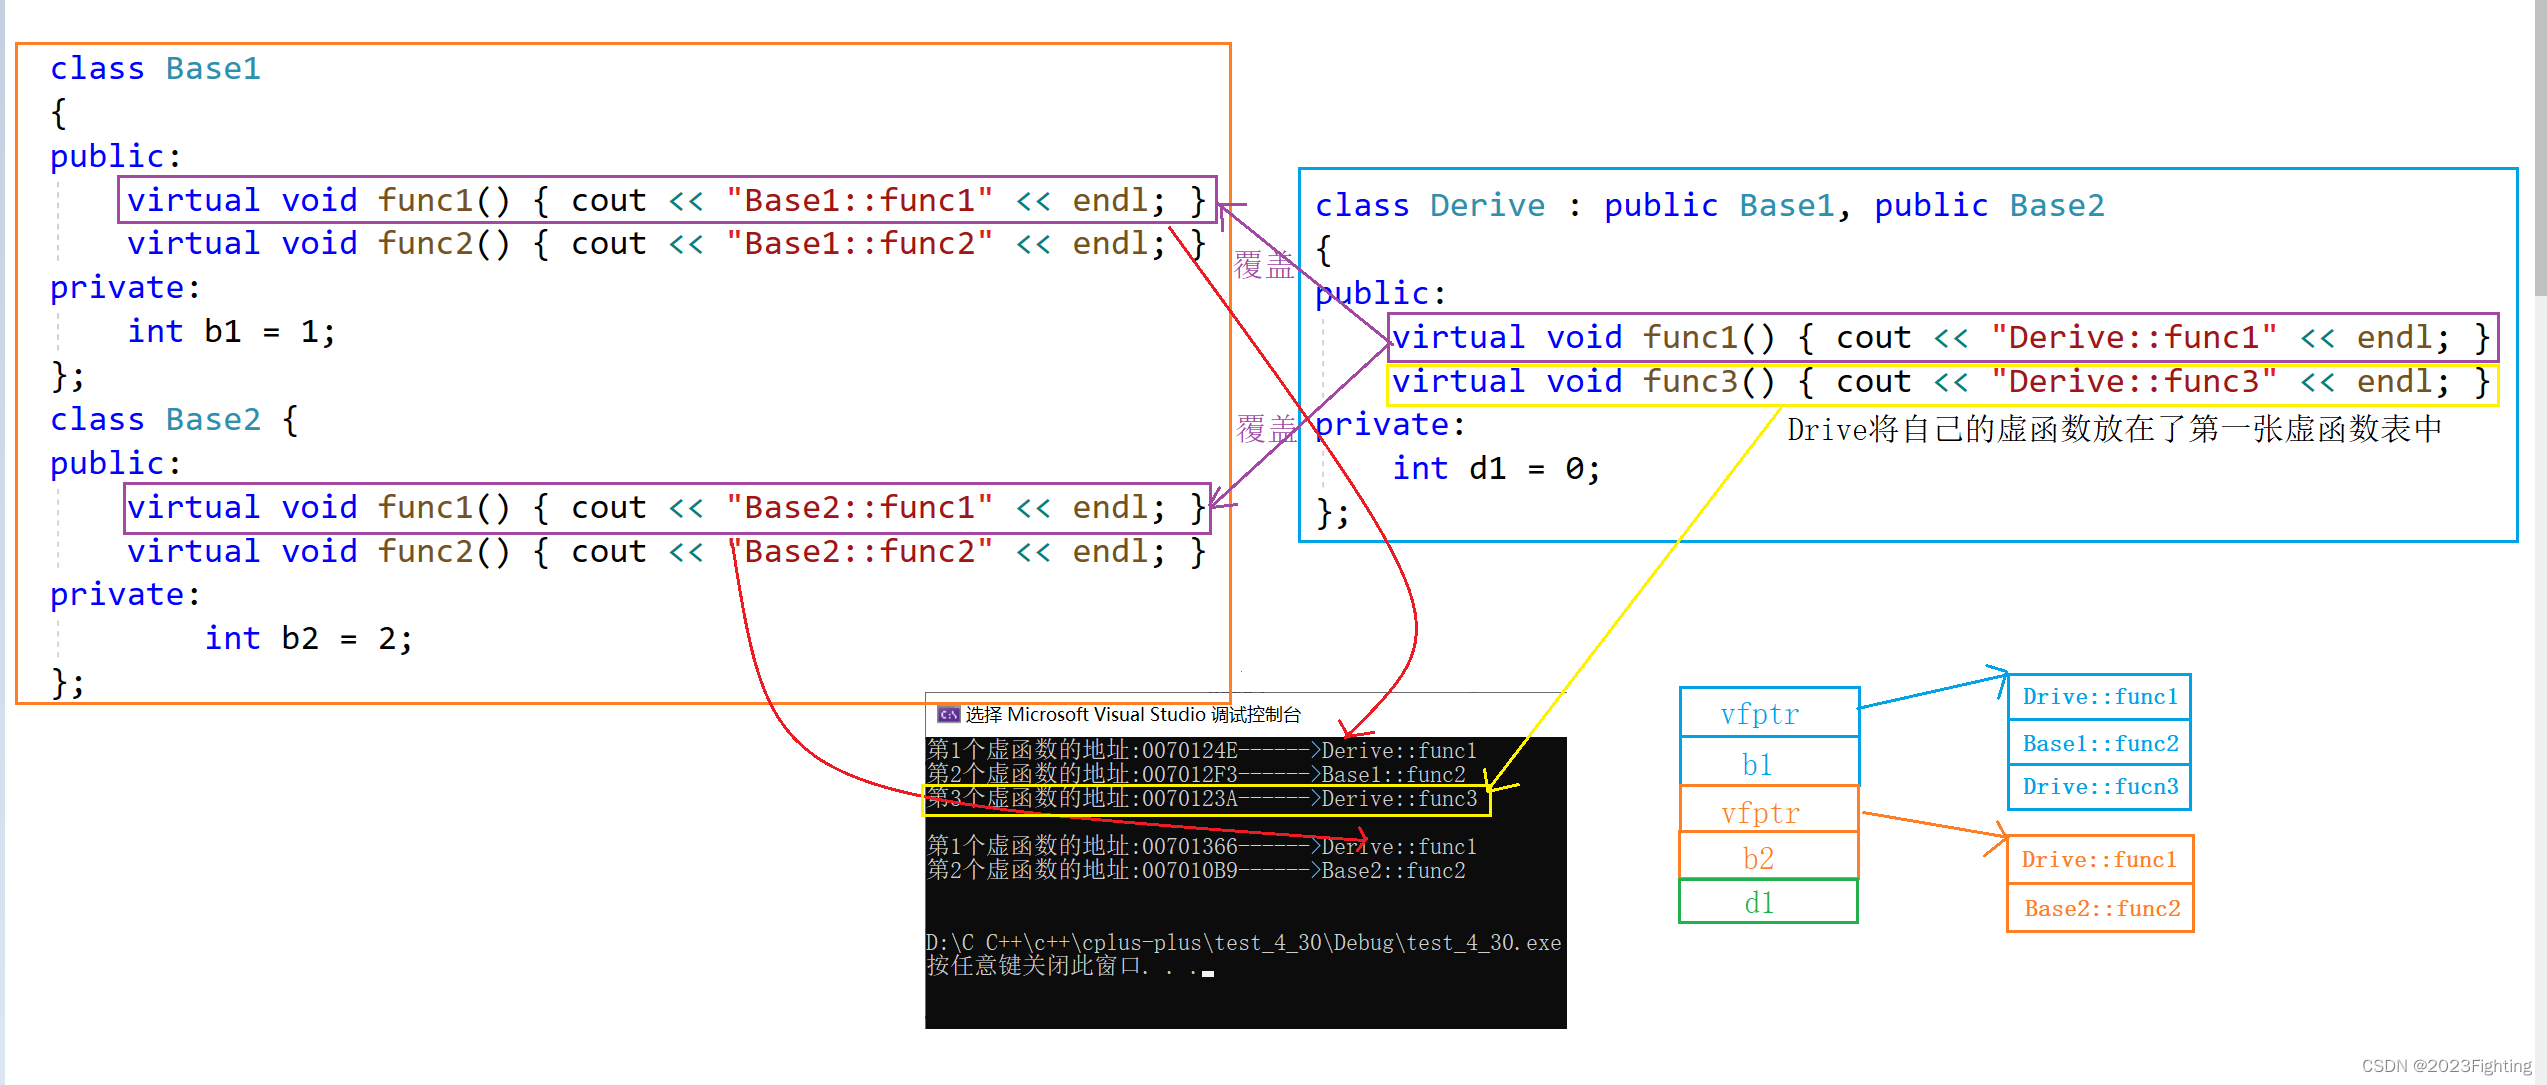2547x1085 pixels.
Task: Select the 'int b2 = 2;' member line
Action: coord(308,638)
